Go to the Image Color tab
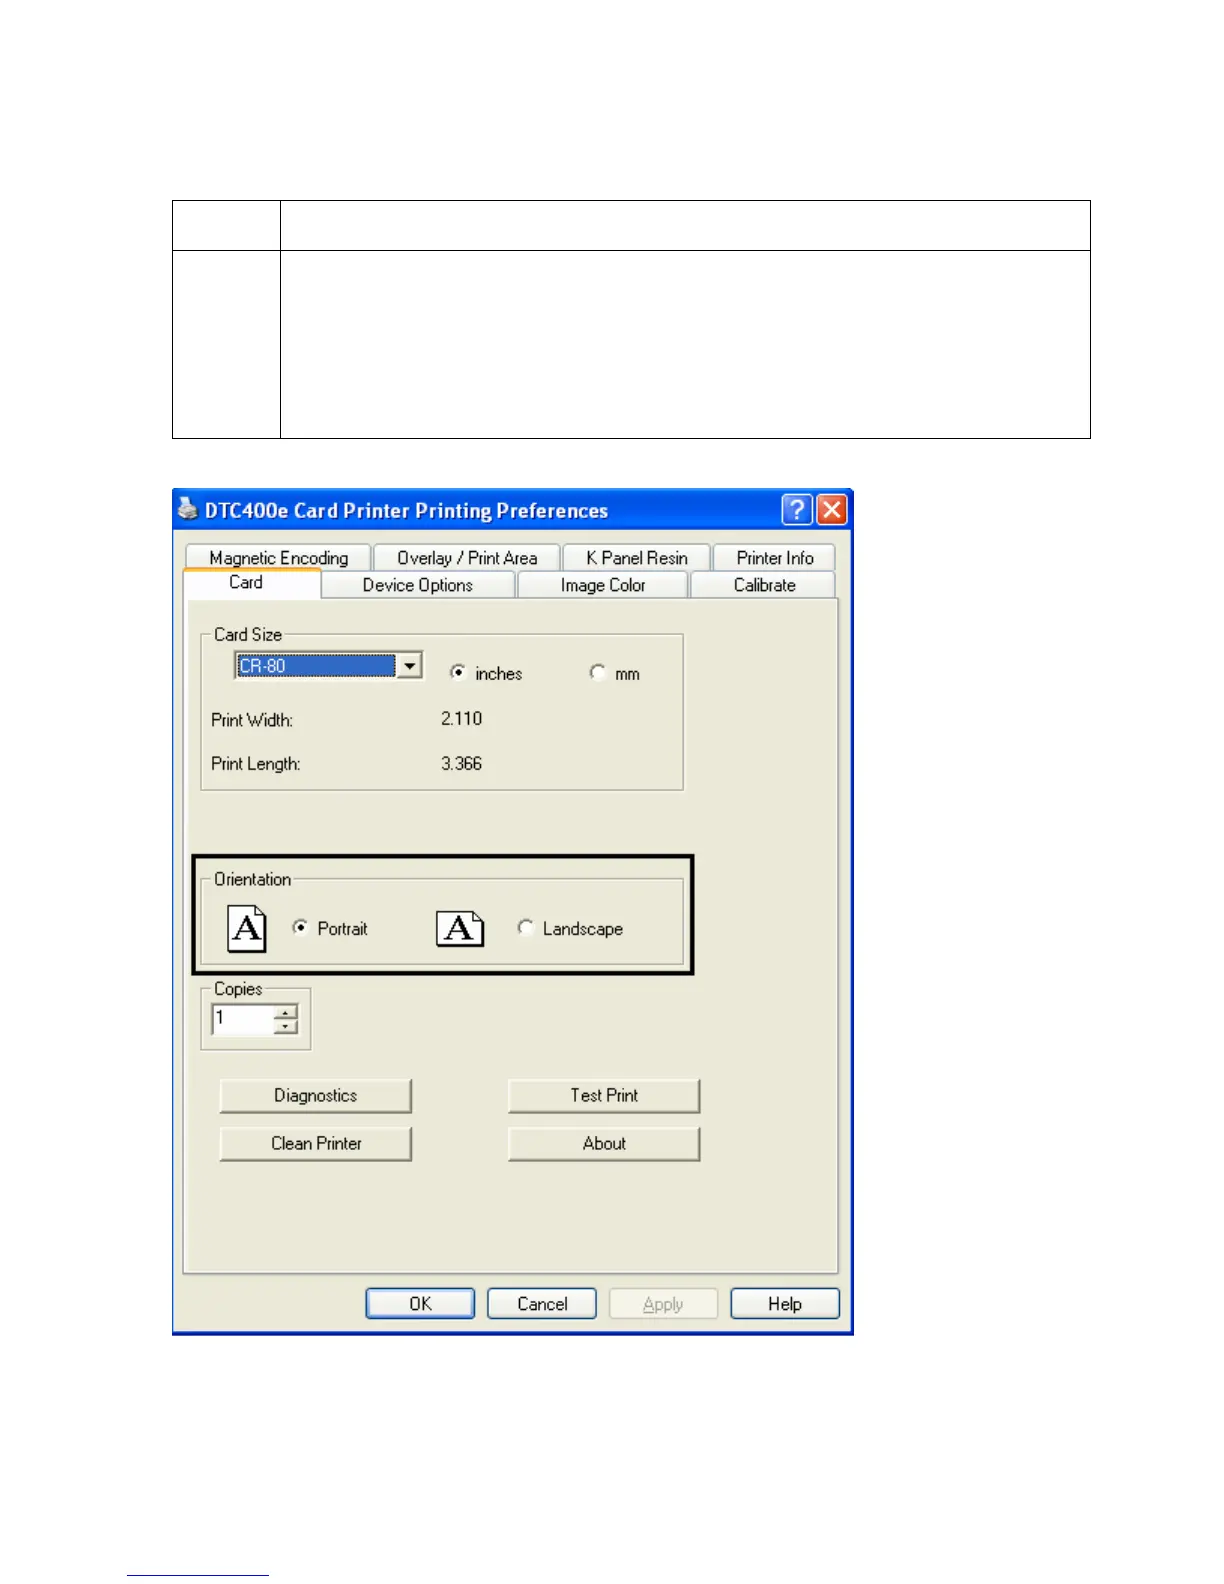 [603, 585]
